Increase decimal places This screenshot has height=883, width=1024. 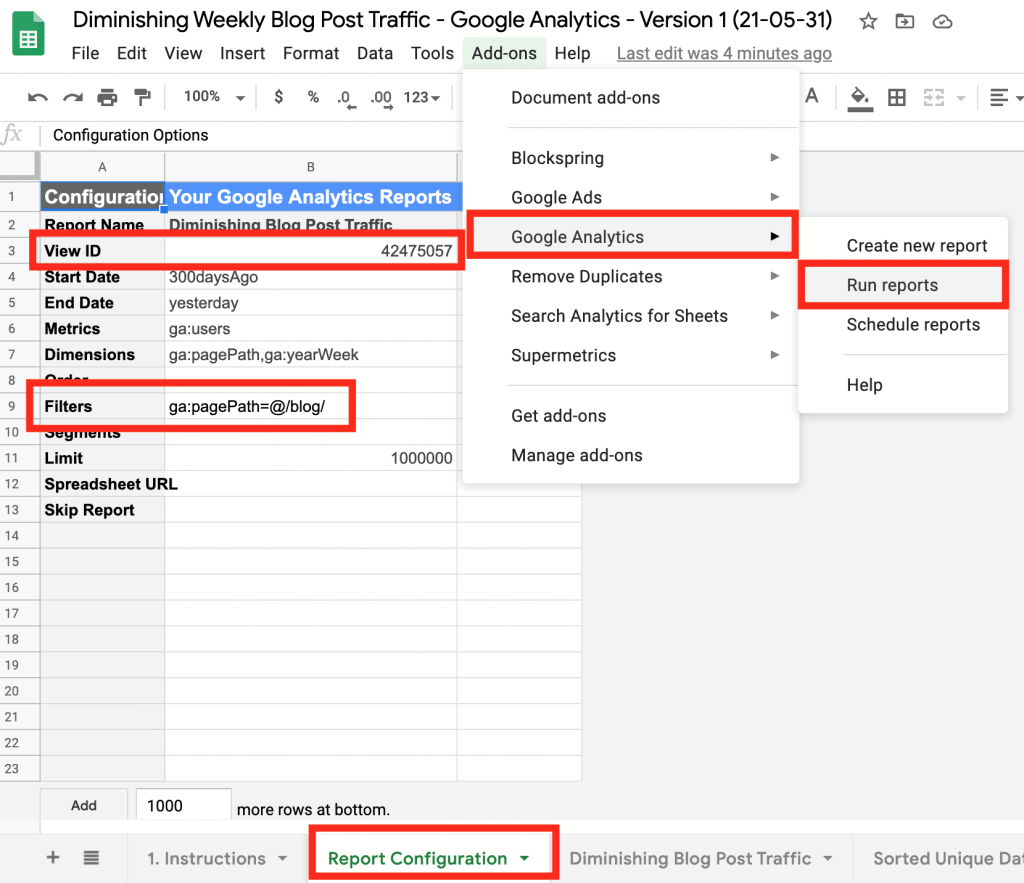pos(381,99)
